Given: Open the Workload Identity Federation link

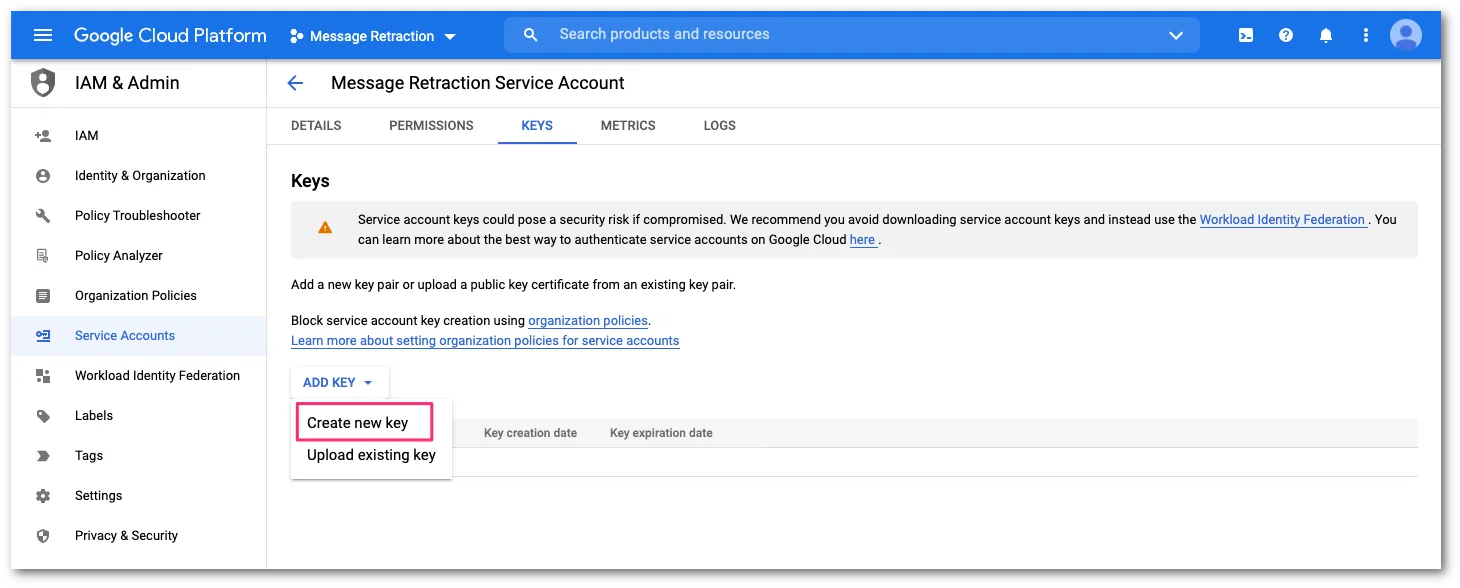Looking at the screenshot, I should [x=1282, y=219].
